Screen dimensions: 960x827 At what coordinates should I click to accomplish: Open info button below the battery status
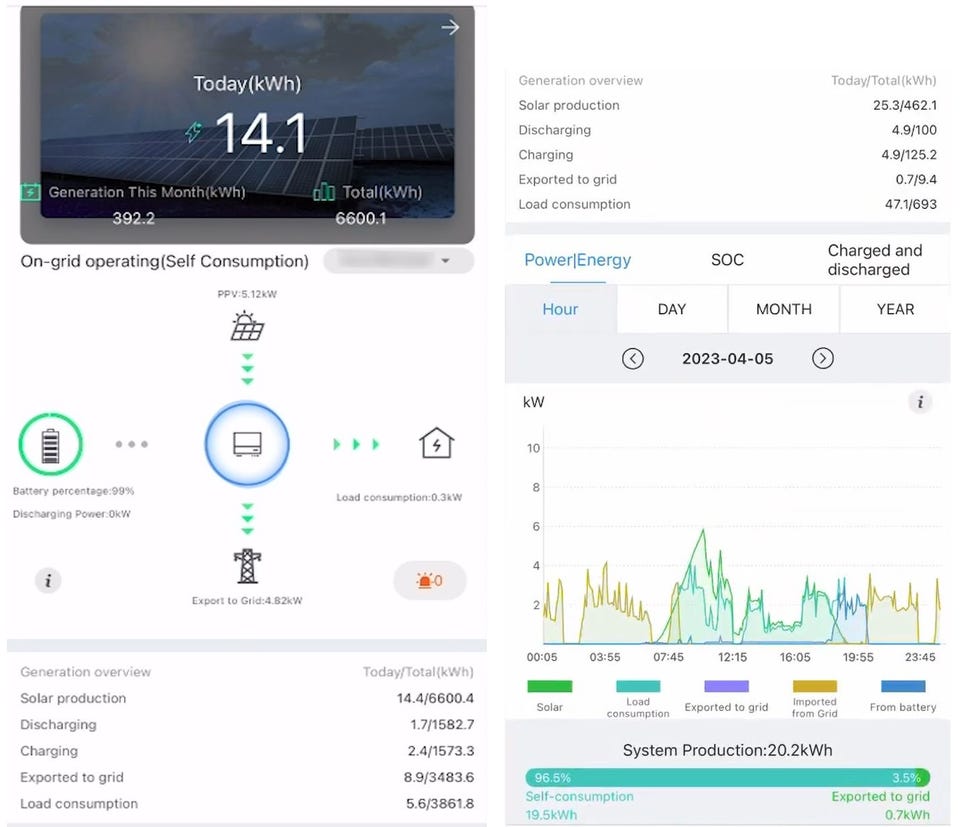pos(48,580)
